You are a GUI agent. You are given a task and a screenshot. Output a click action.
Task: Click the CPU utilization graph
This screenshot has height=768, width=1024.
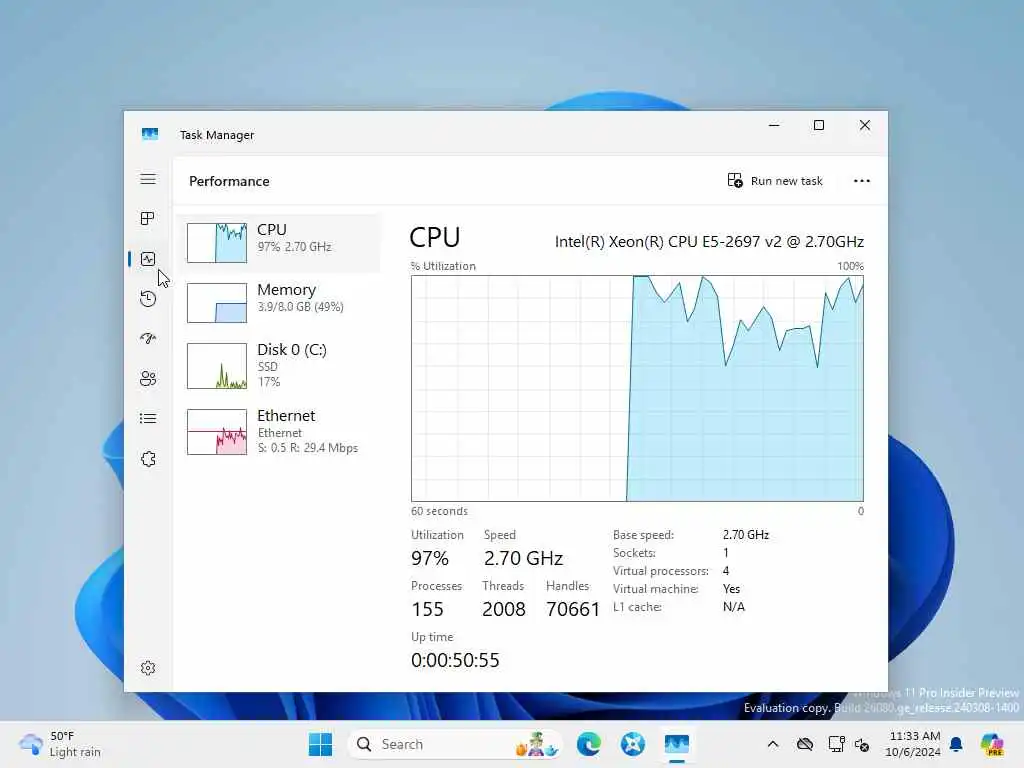click(637, 389)
